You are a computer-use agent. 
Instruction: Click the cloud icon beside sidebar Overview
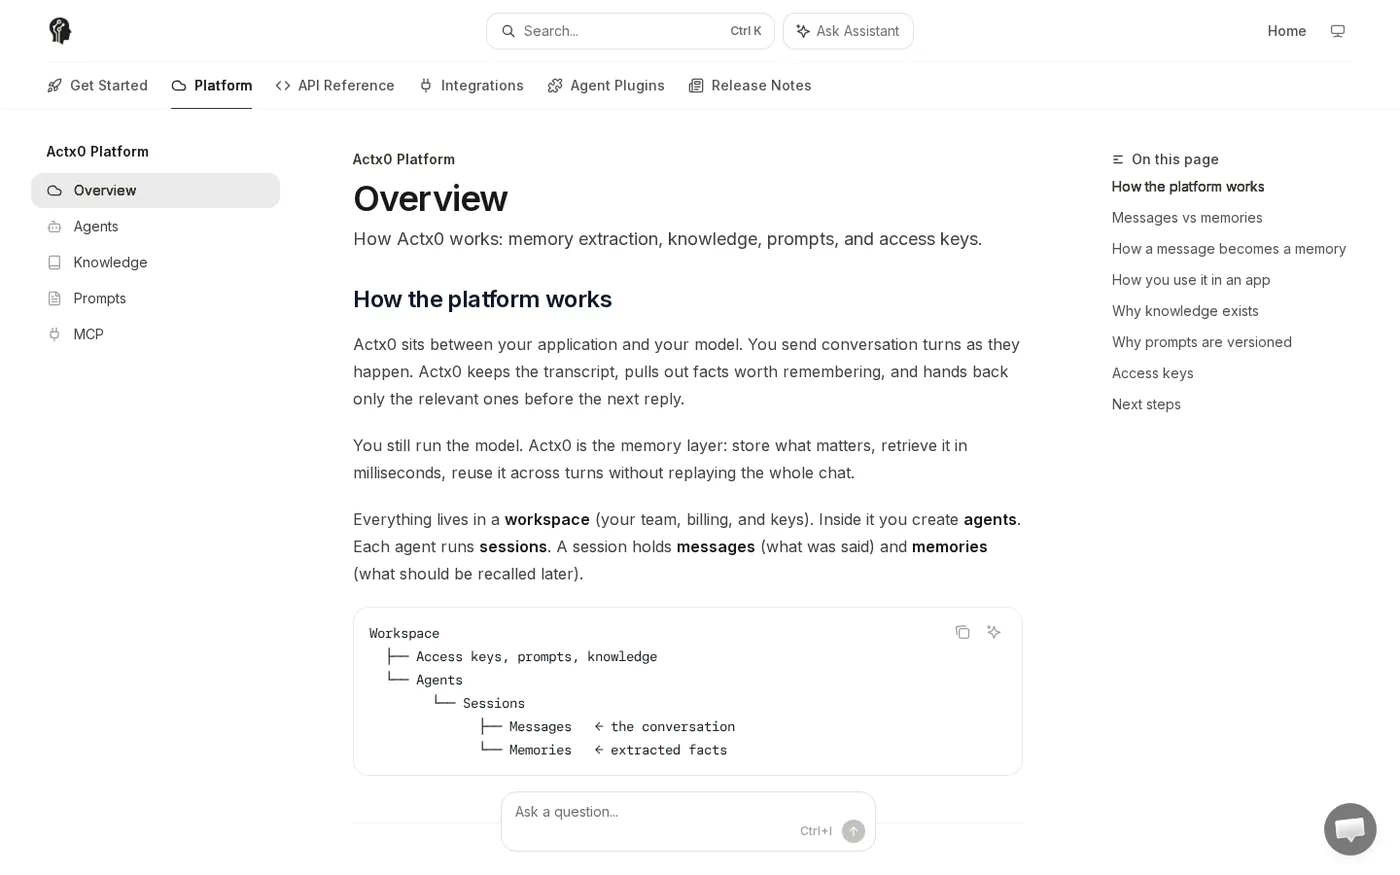(55, 191)
